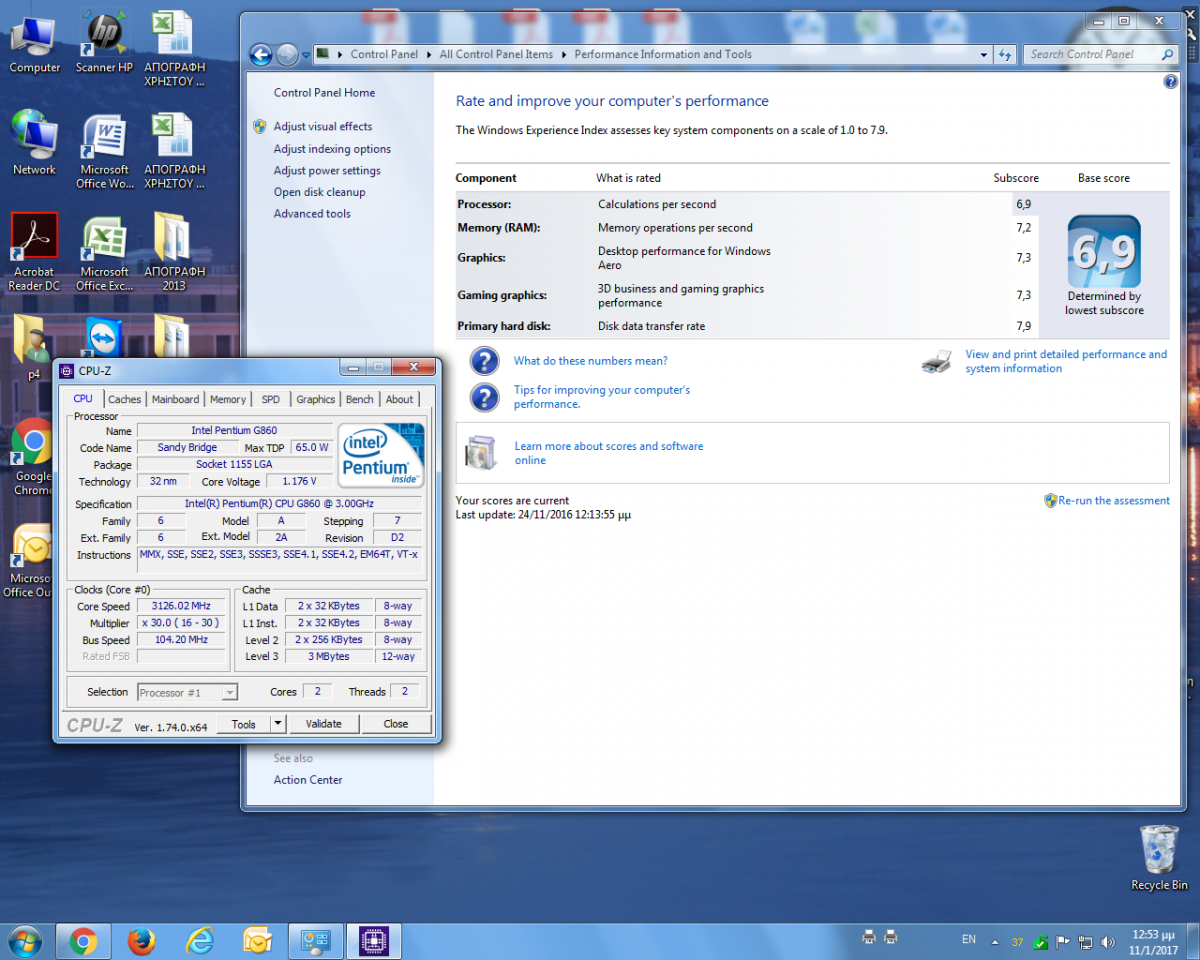
Task: Open the Computer desktop icon
Action: (x=34, y=43)
